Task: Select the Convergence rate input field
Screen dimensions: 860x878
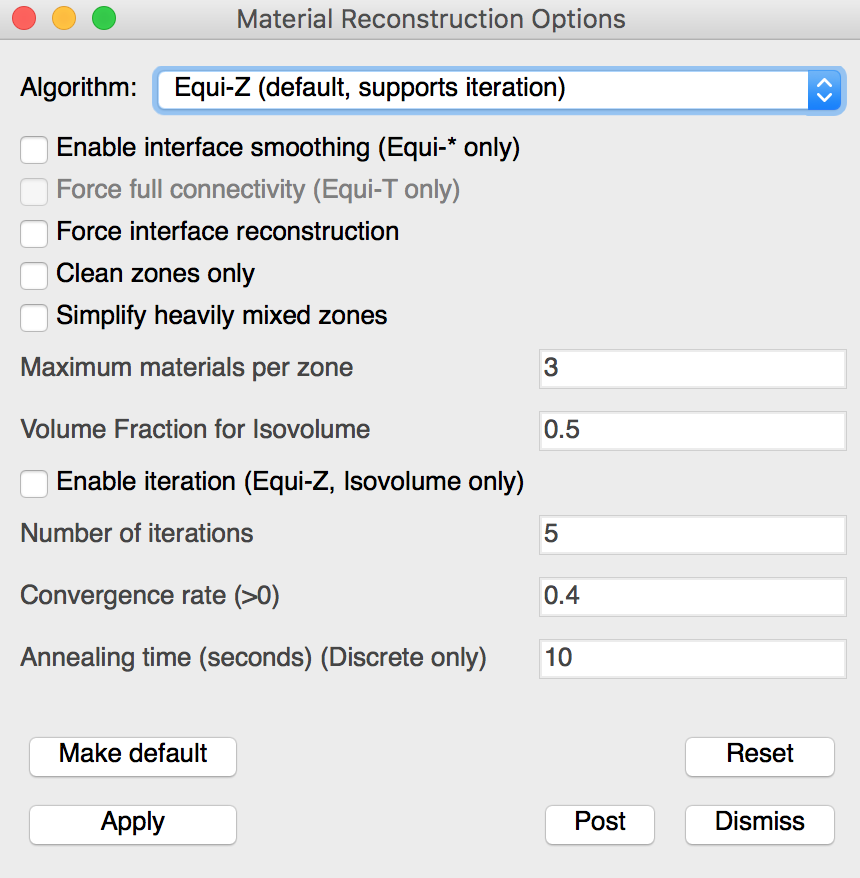Action: click(x=693, y=597)
